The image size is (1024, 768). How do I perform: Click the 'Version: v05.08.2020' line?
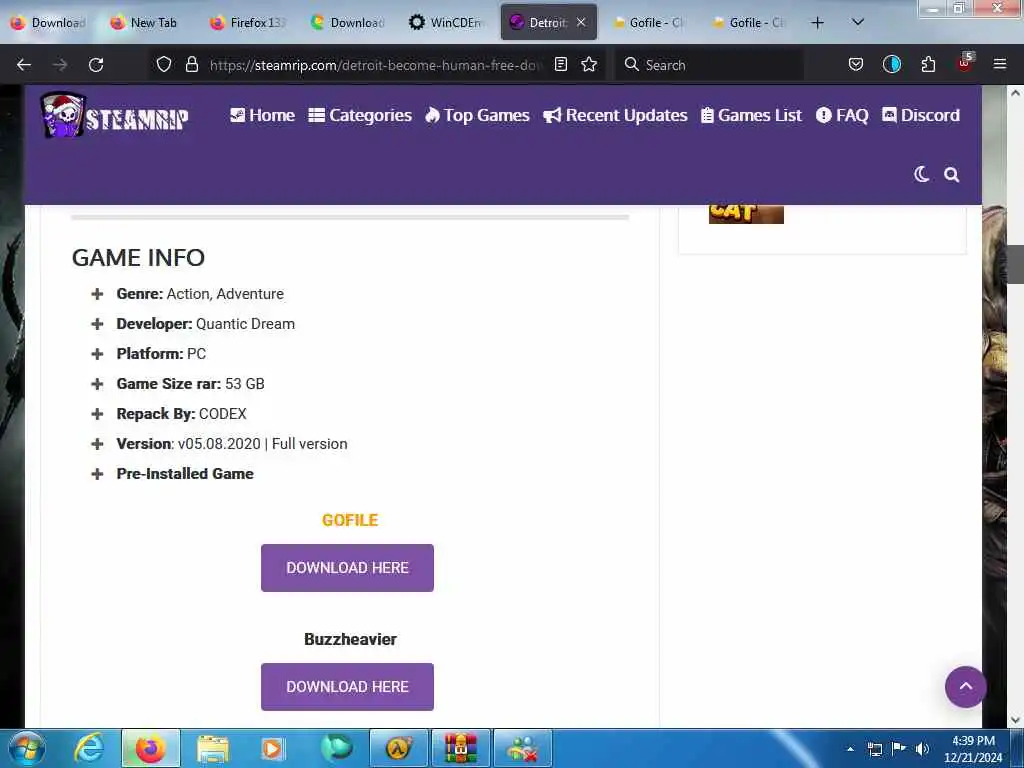pyautogui.click(x=232, y=444)
